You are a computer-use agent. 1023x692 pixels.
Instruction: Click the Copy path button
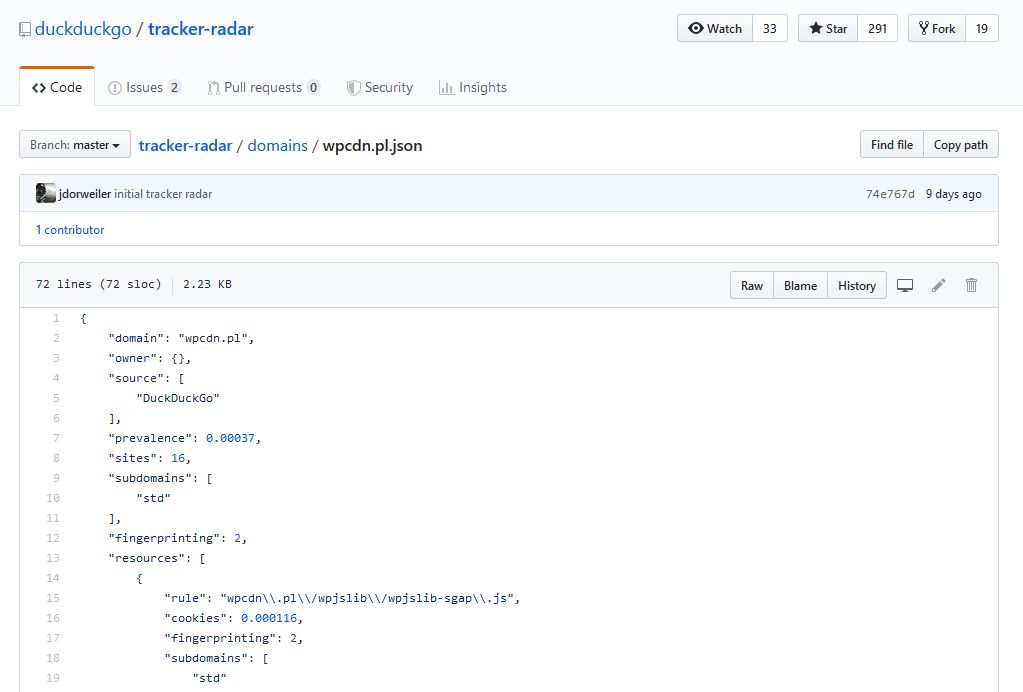click(x=959, y=144)
